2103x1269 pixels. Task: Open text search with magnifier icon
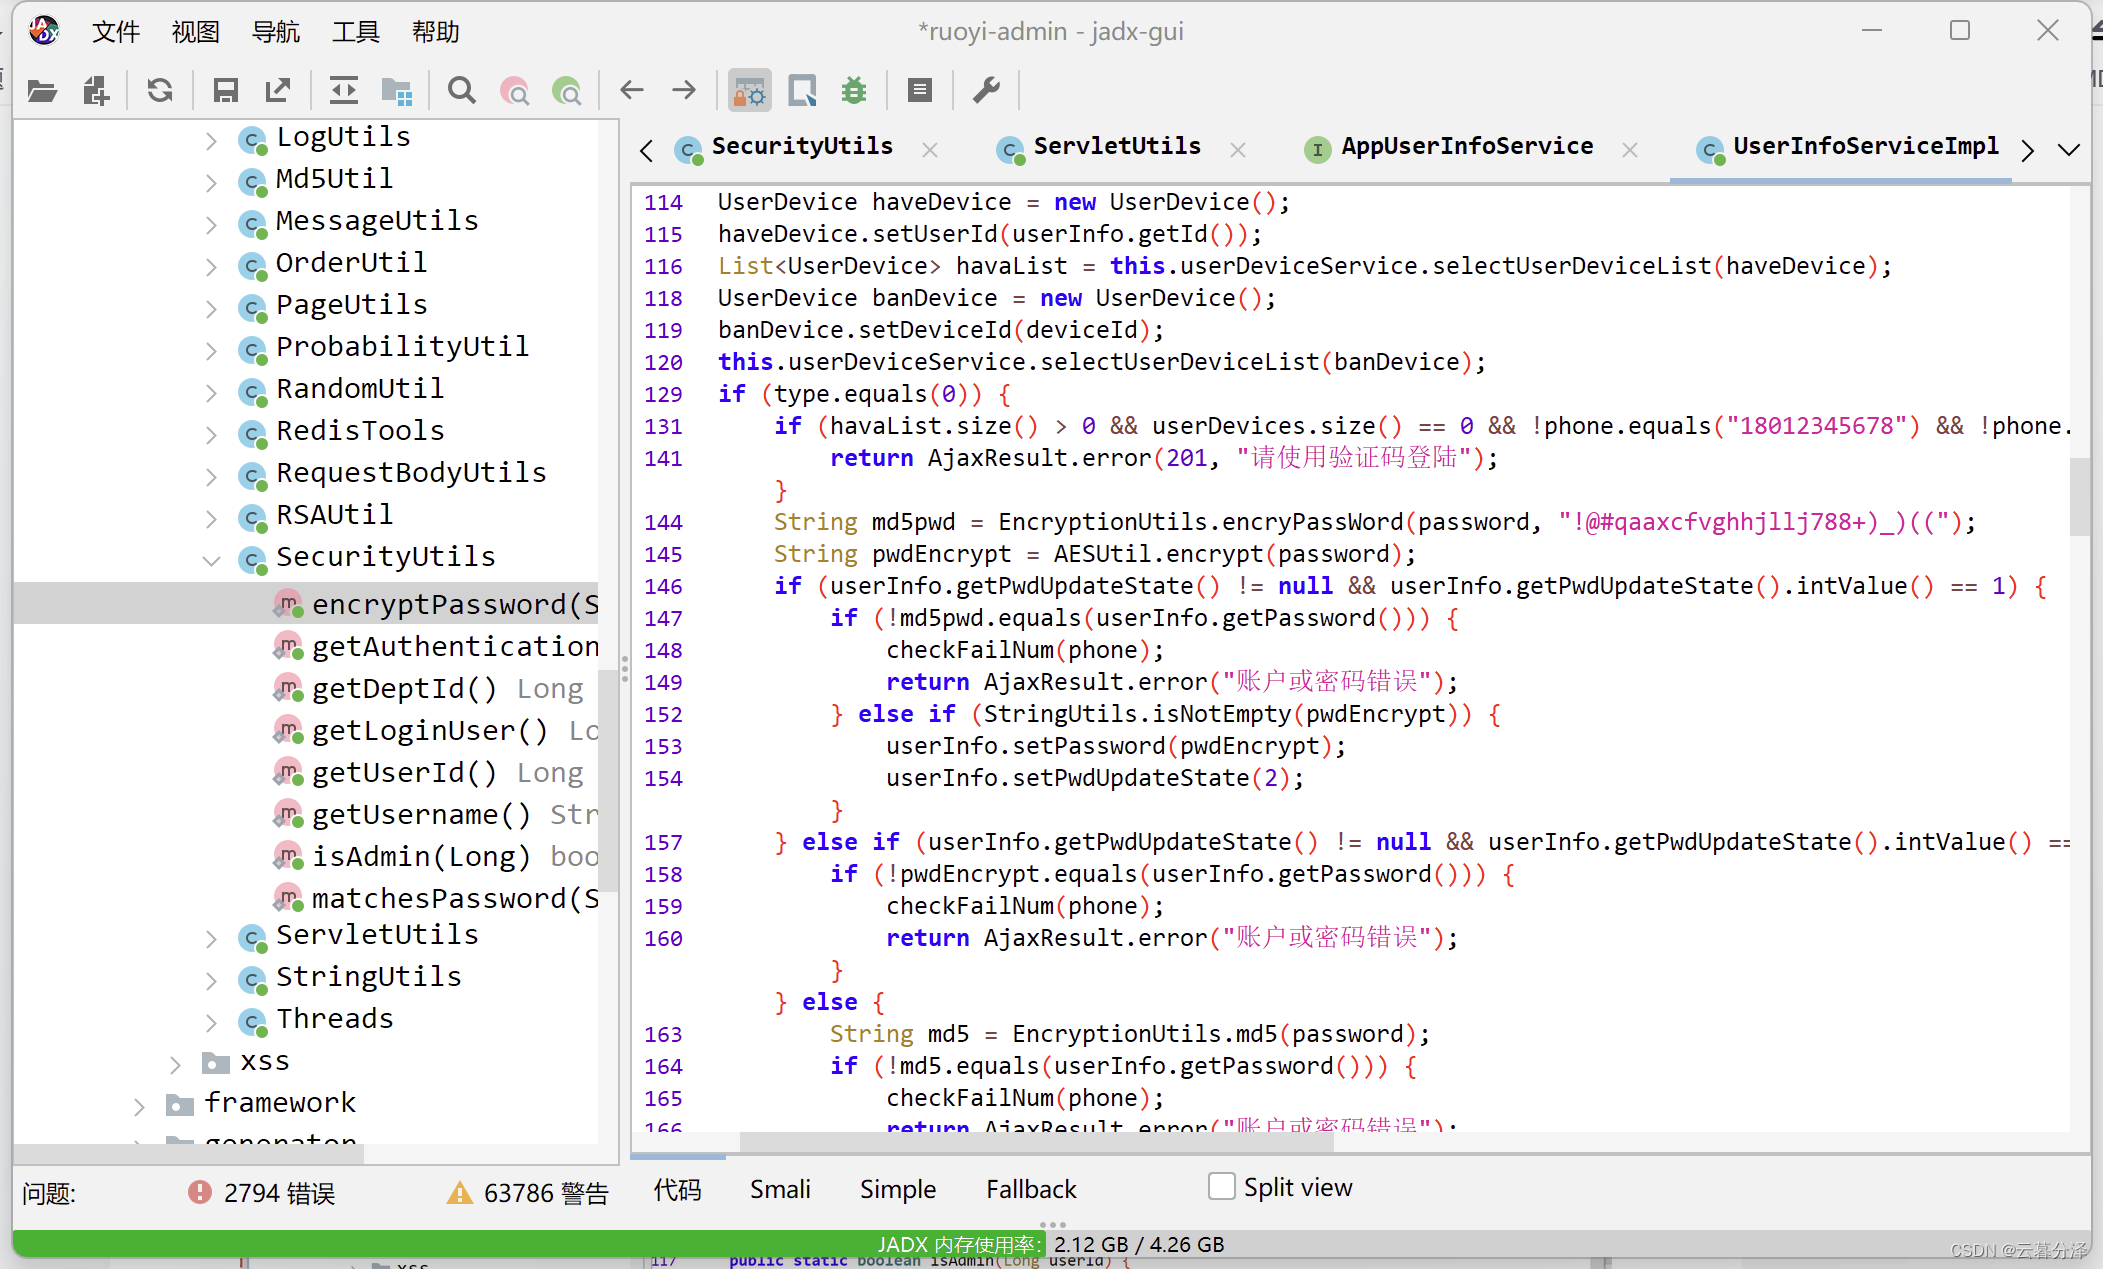[x=461, y=91]
